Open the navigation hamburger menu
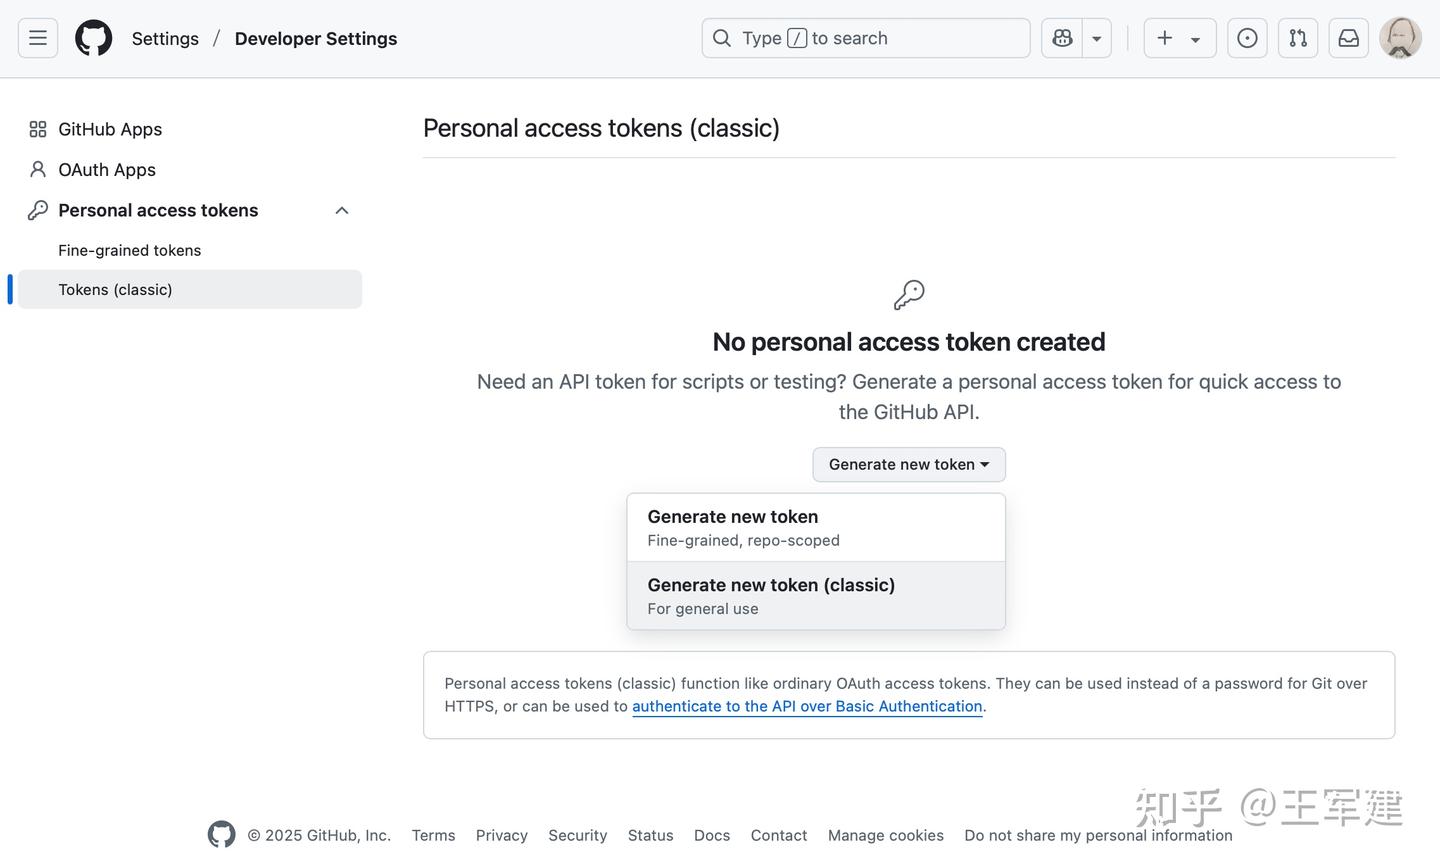The image size is (1440, 866). 37,37
